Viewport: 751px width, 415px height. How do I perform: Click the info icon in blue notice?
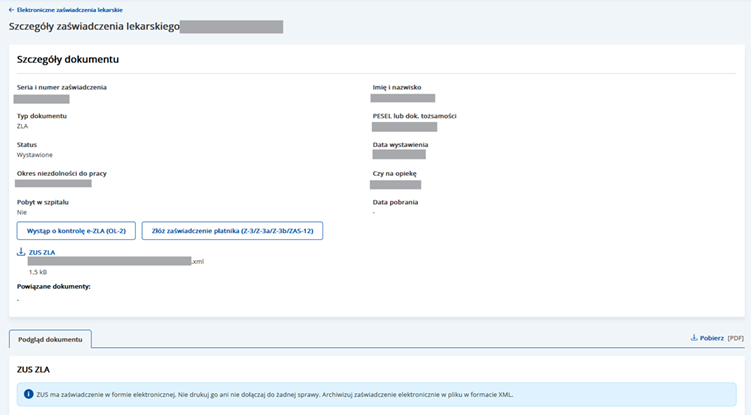27,394
